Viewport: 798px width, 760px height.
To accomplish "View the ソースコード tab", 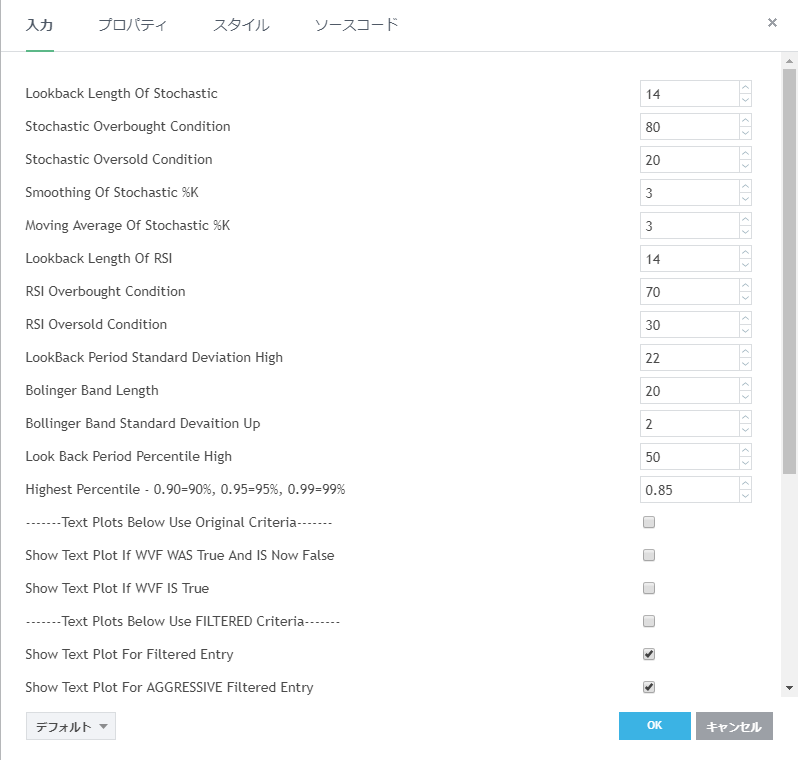I will [356, 25].
